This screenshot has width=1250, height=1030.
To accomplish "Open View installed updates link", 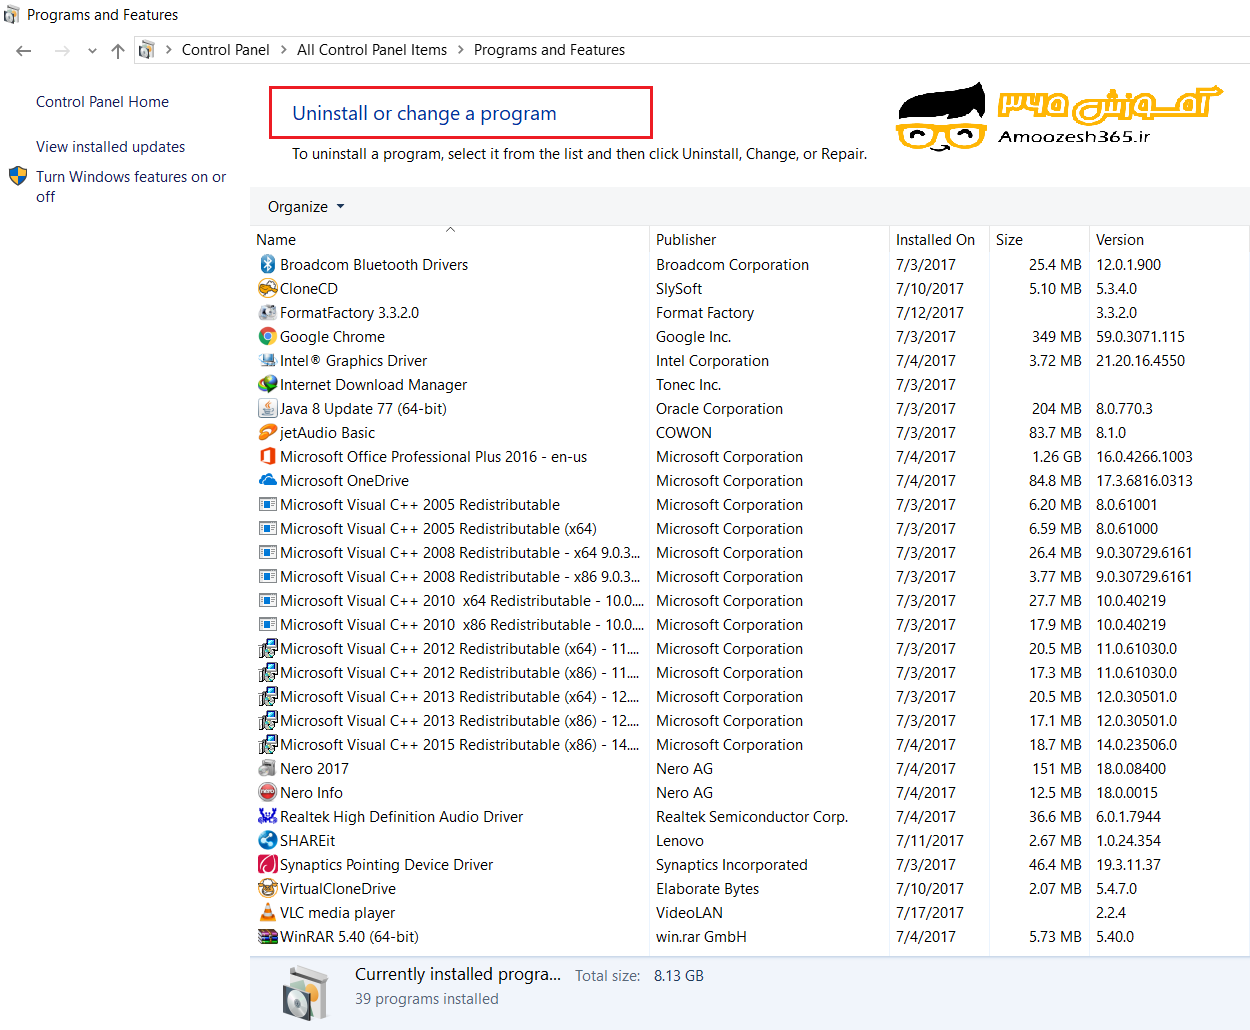I will [x=111, y=147].
